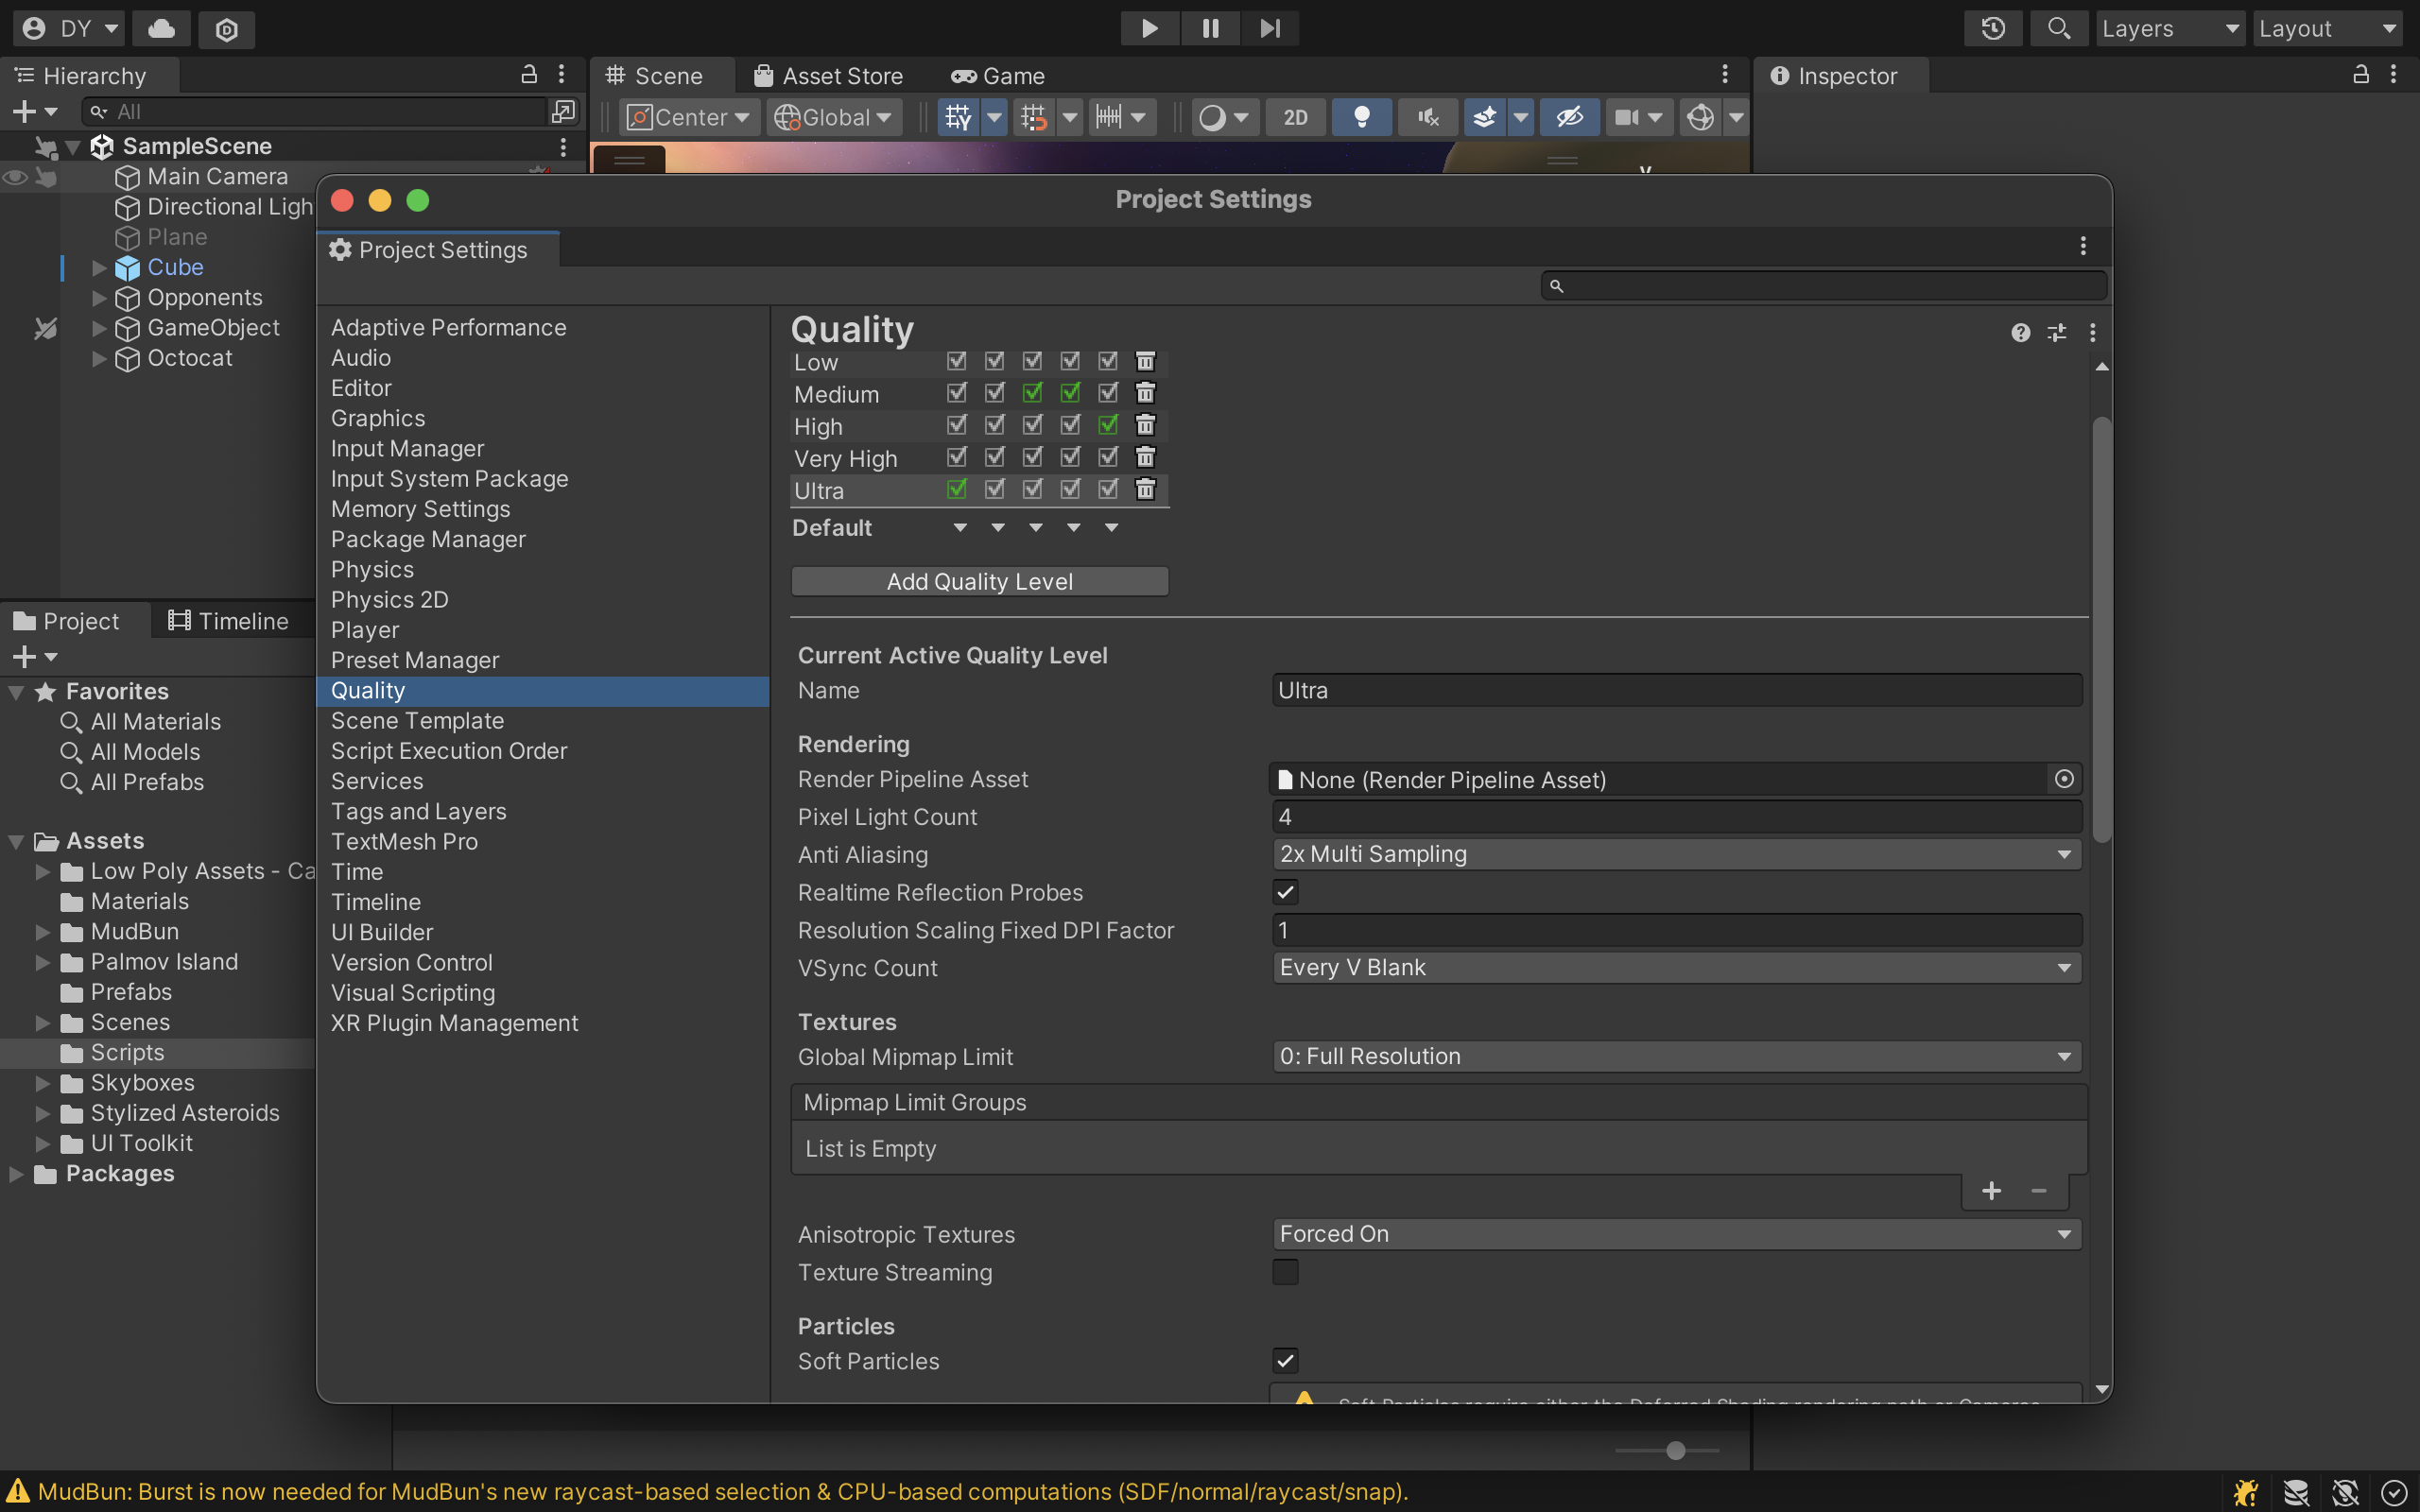Toggle scene audio mute icon
Viewport: 2420px width, 1512px height.
(x=1427, y=117)
